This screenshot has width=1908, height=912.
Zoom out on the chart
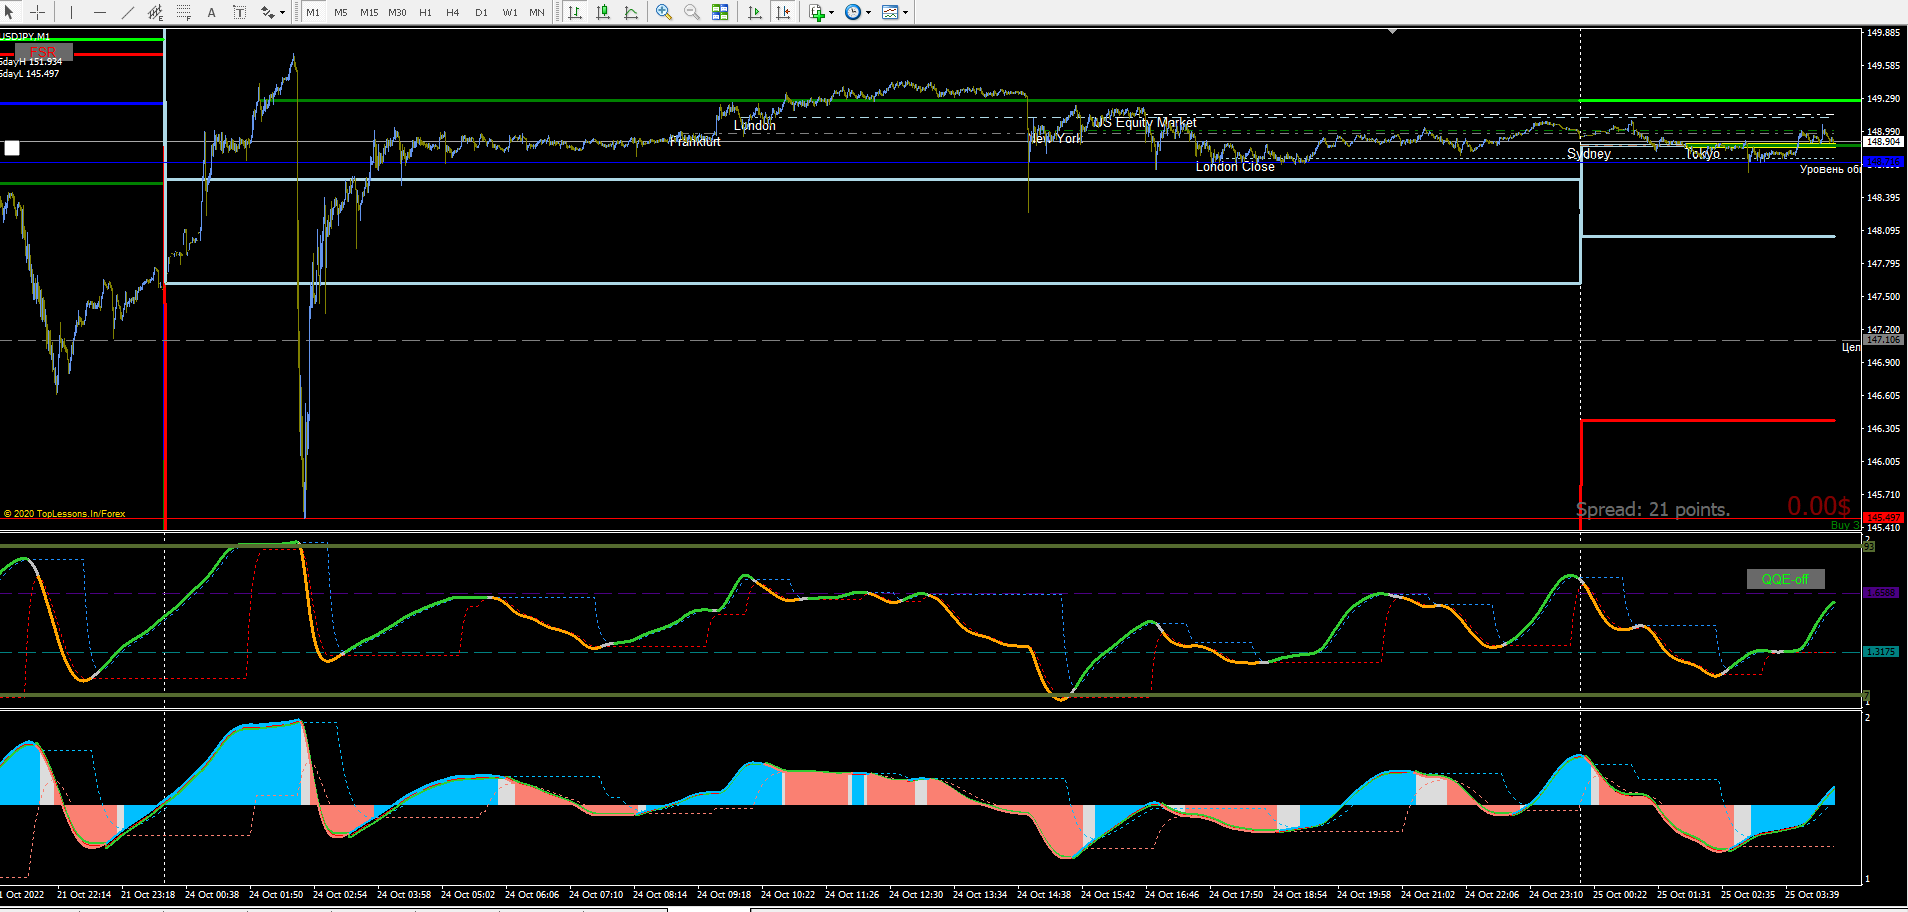coord(692,12)
